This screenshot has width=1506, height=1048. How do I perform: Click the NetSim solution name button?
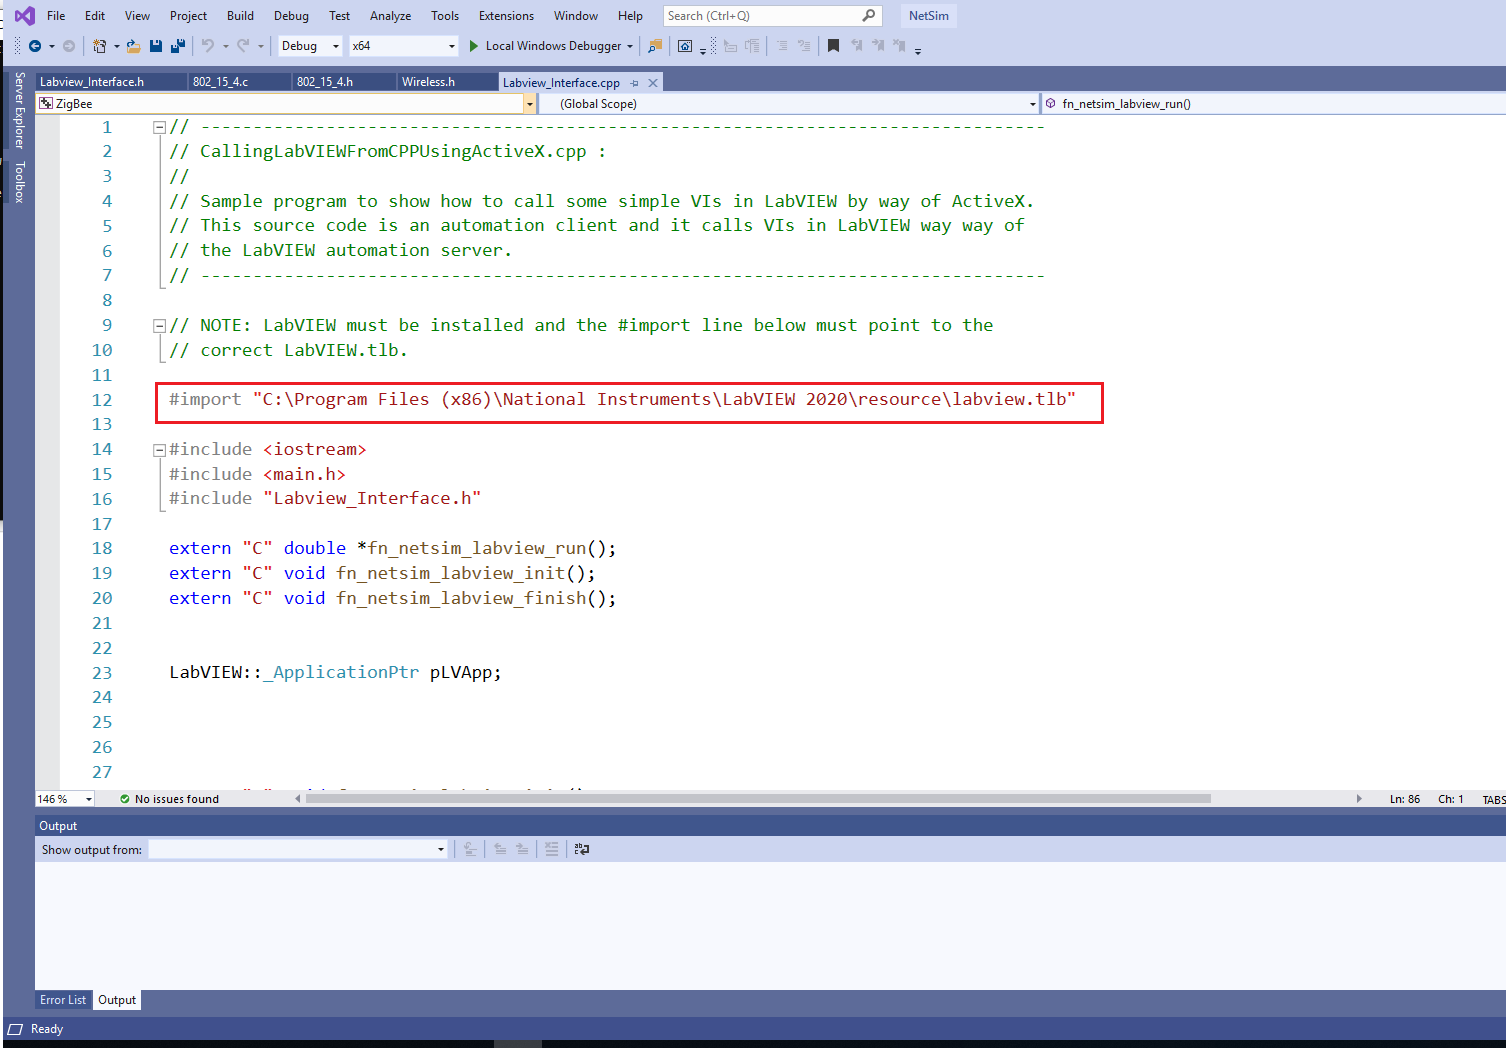[929, 16]
